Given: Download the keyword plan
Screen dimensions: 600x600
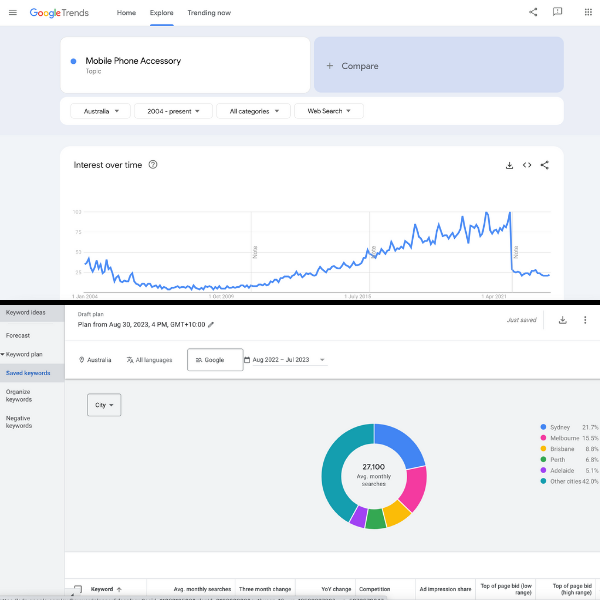Looking at the screenshot, I should [562, 320].
